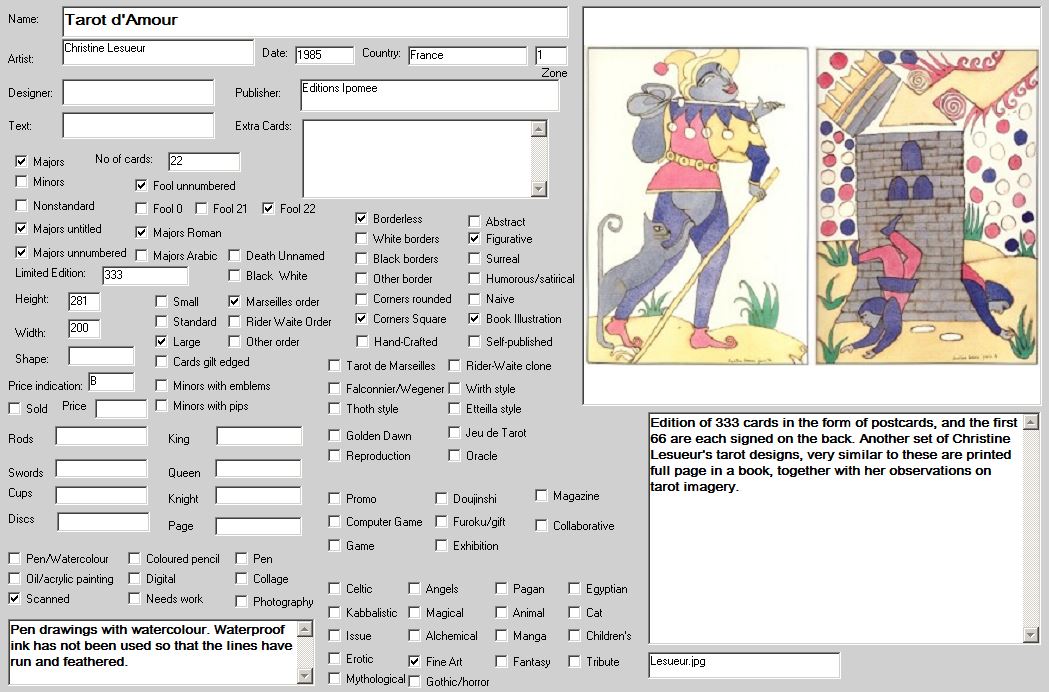This screenshot has height=692, width=1049.
Task: Enable the Tarot de Marseilles checkbox
Action: click(x=335, y=366)
